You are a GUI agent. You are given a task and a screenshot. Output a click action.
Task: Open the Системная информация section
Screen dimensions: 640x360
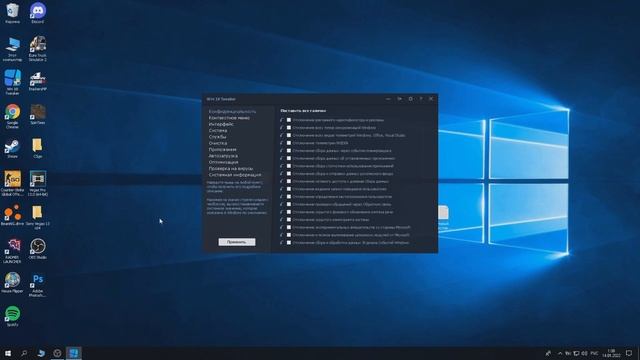[235, 175]
